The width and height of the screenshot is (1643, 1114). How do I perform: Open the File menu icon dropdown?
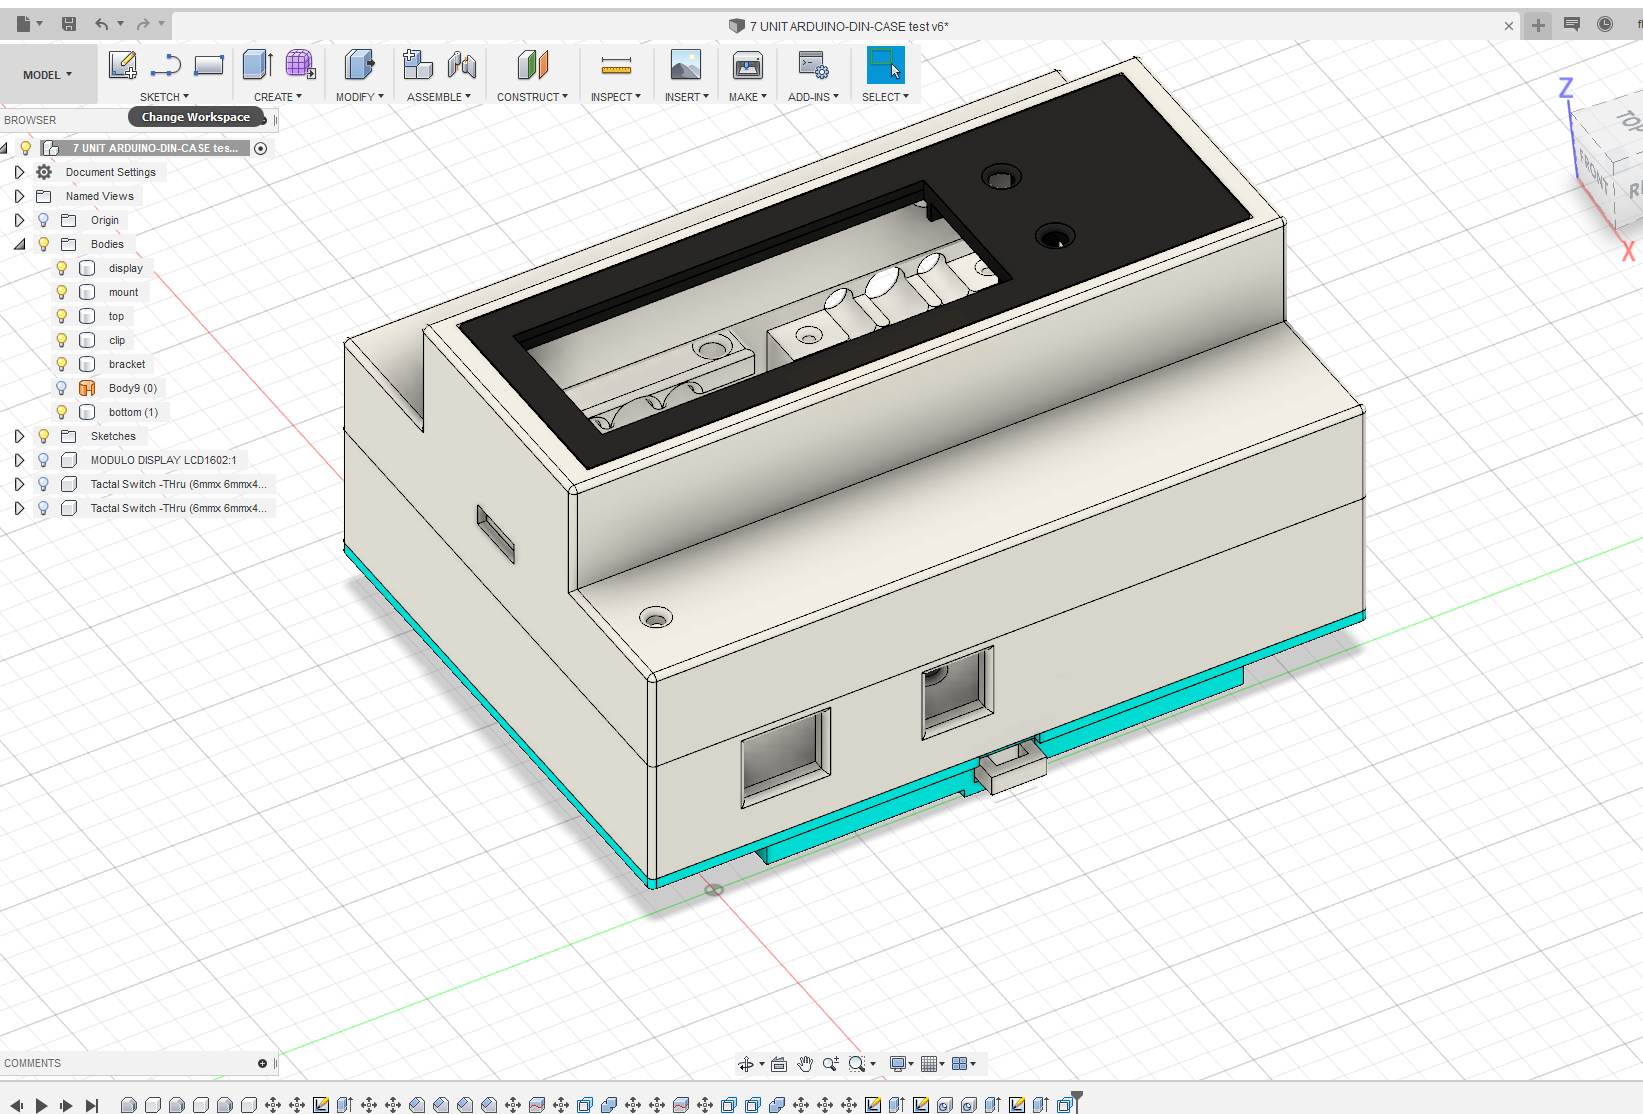pos(29,24)
